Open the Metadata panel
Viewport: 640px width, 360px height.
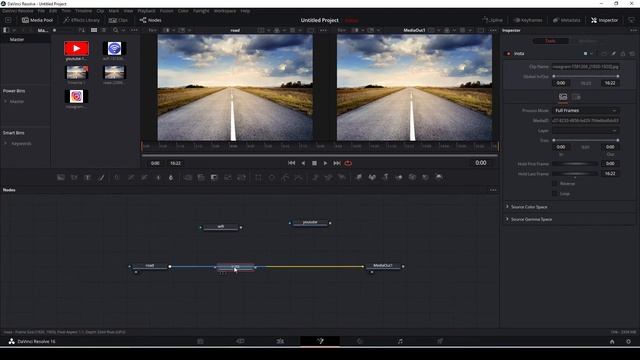pos(567,20)
